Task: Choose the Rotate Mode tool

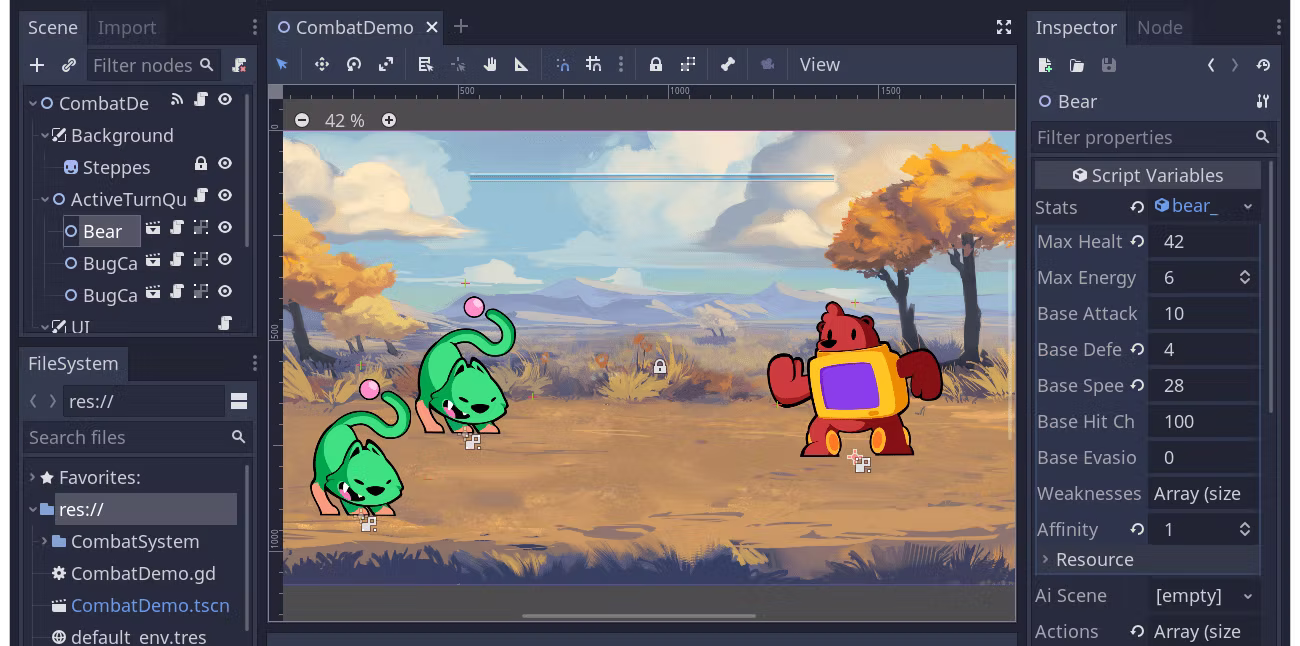Action: [354, 64]
